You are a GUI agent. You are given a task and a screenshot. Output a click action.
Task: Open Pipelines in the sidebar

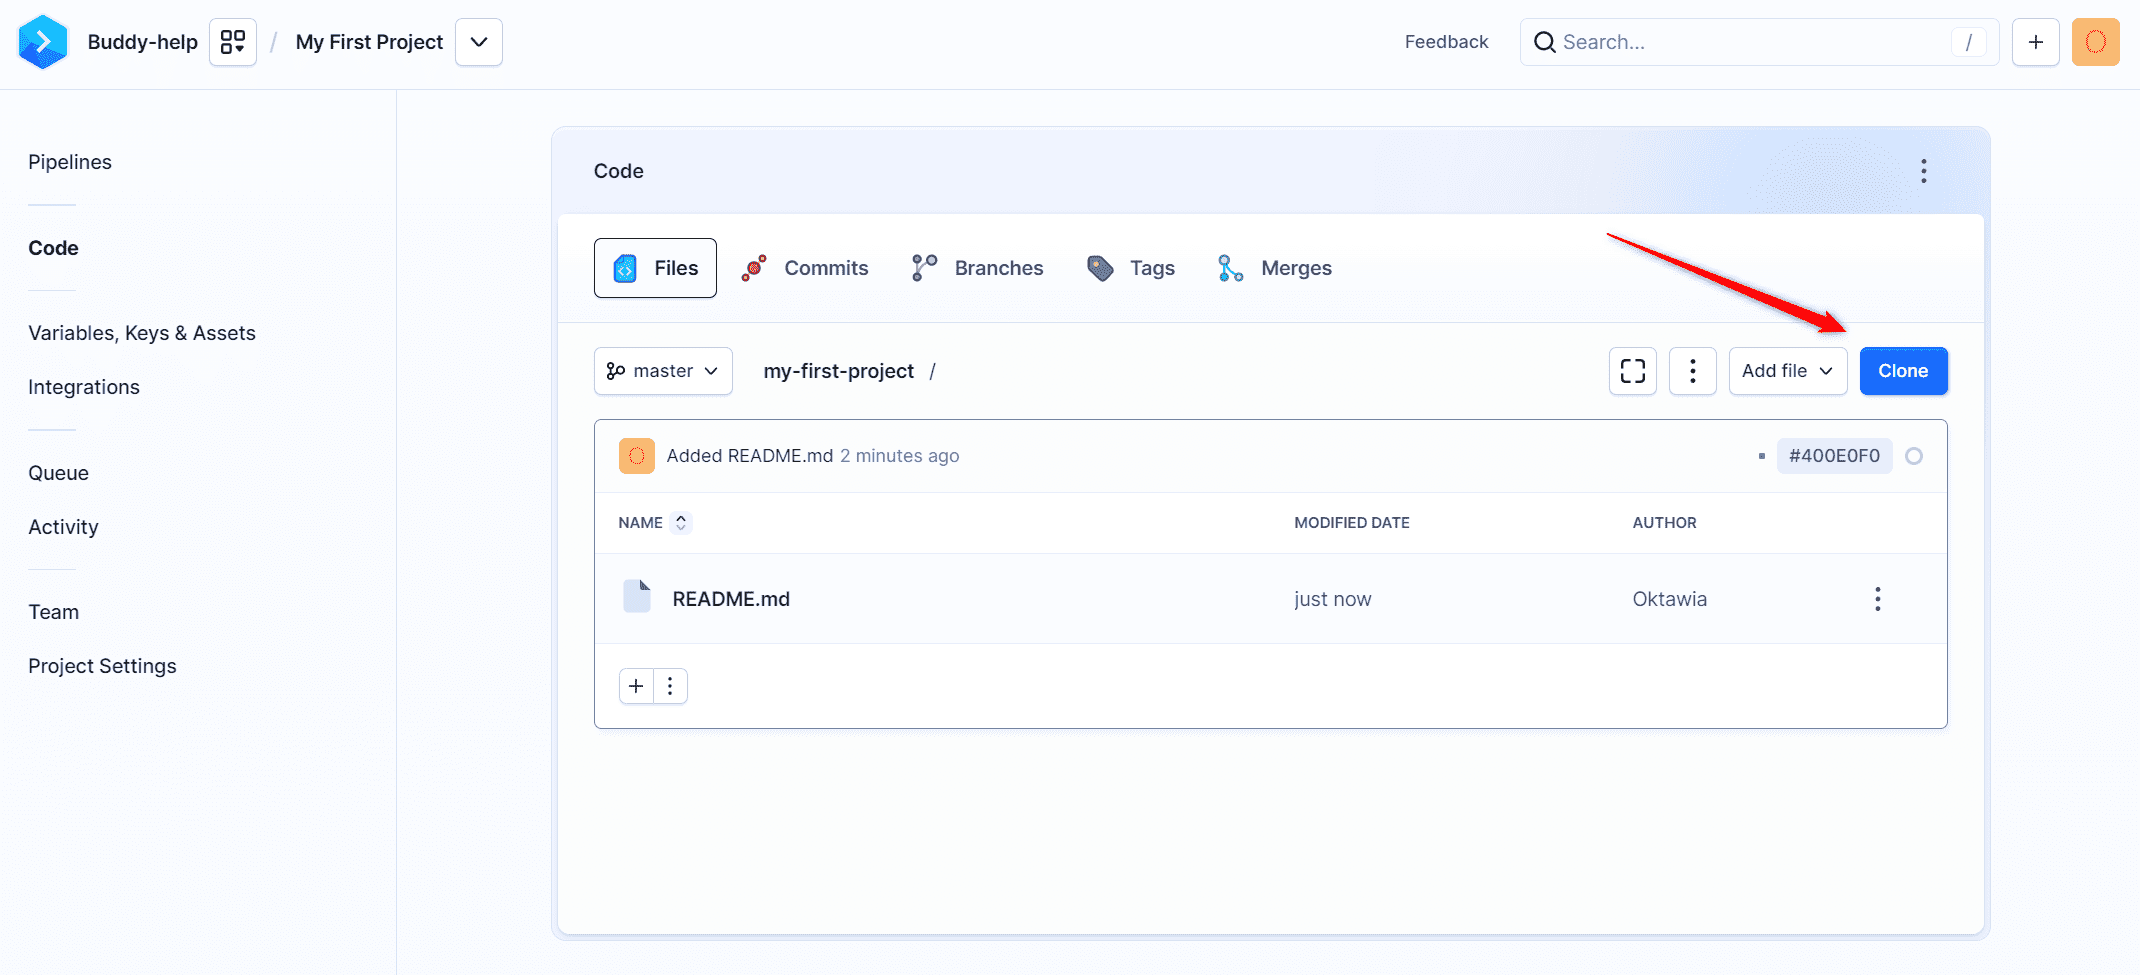[x=70, y=162]
